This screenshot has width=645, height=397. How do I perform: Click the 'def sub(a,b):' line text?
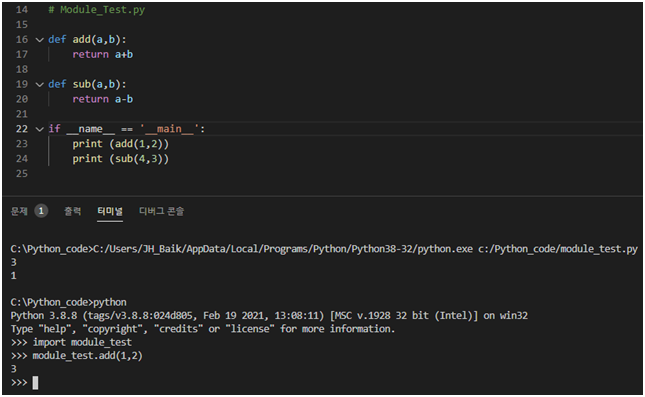point(87,84)
